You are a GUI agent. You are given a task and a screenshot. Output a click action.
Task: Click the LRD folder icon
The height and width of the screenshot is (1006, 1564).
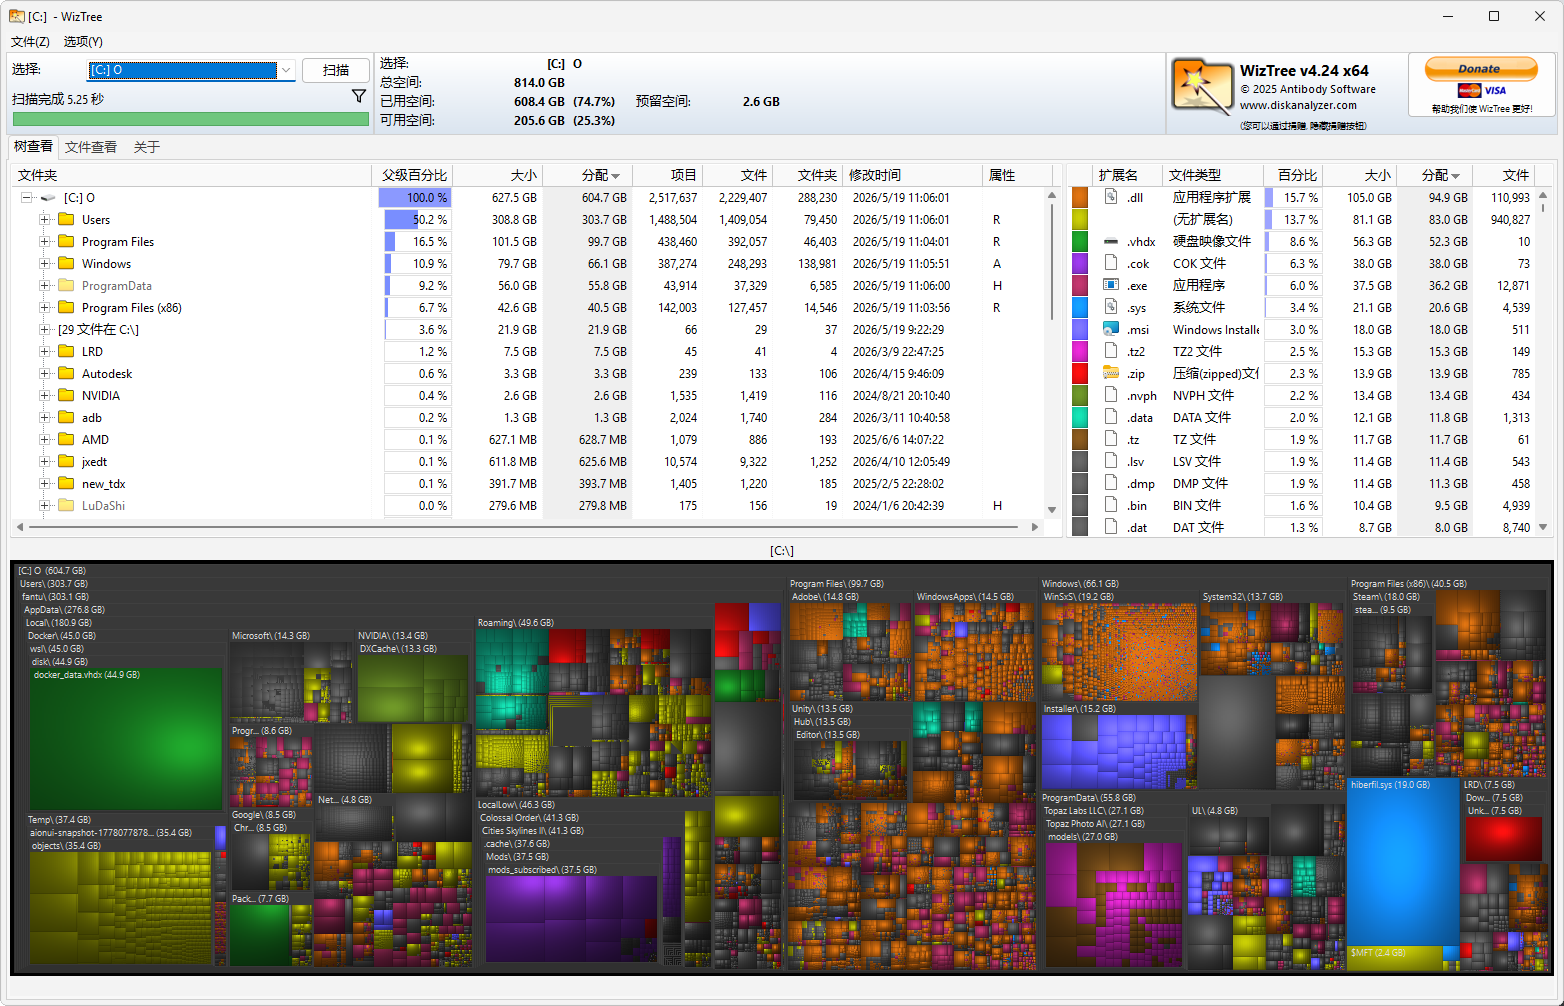coord(67,351)
